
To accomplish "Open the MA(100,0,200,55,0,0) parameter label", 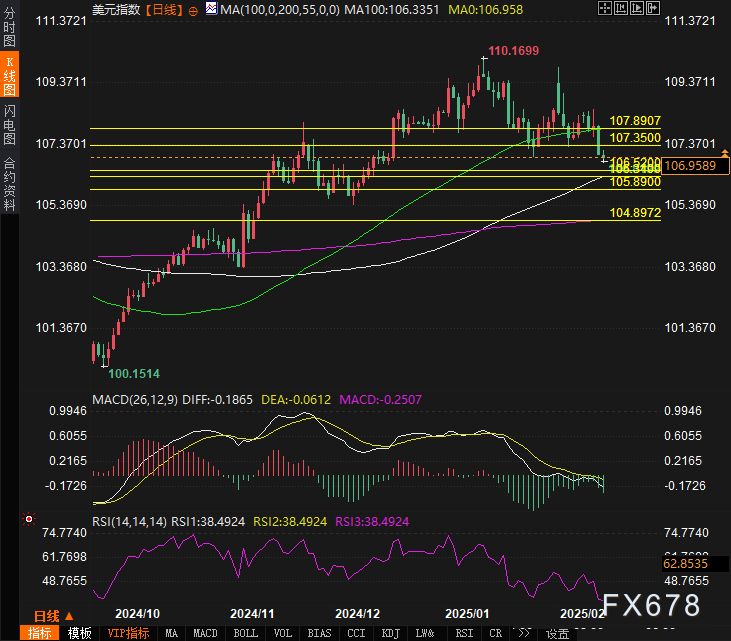I will point(279,9).
